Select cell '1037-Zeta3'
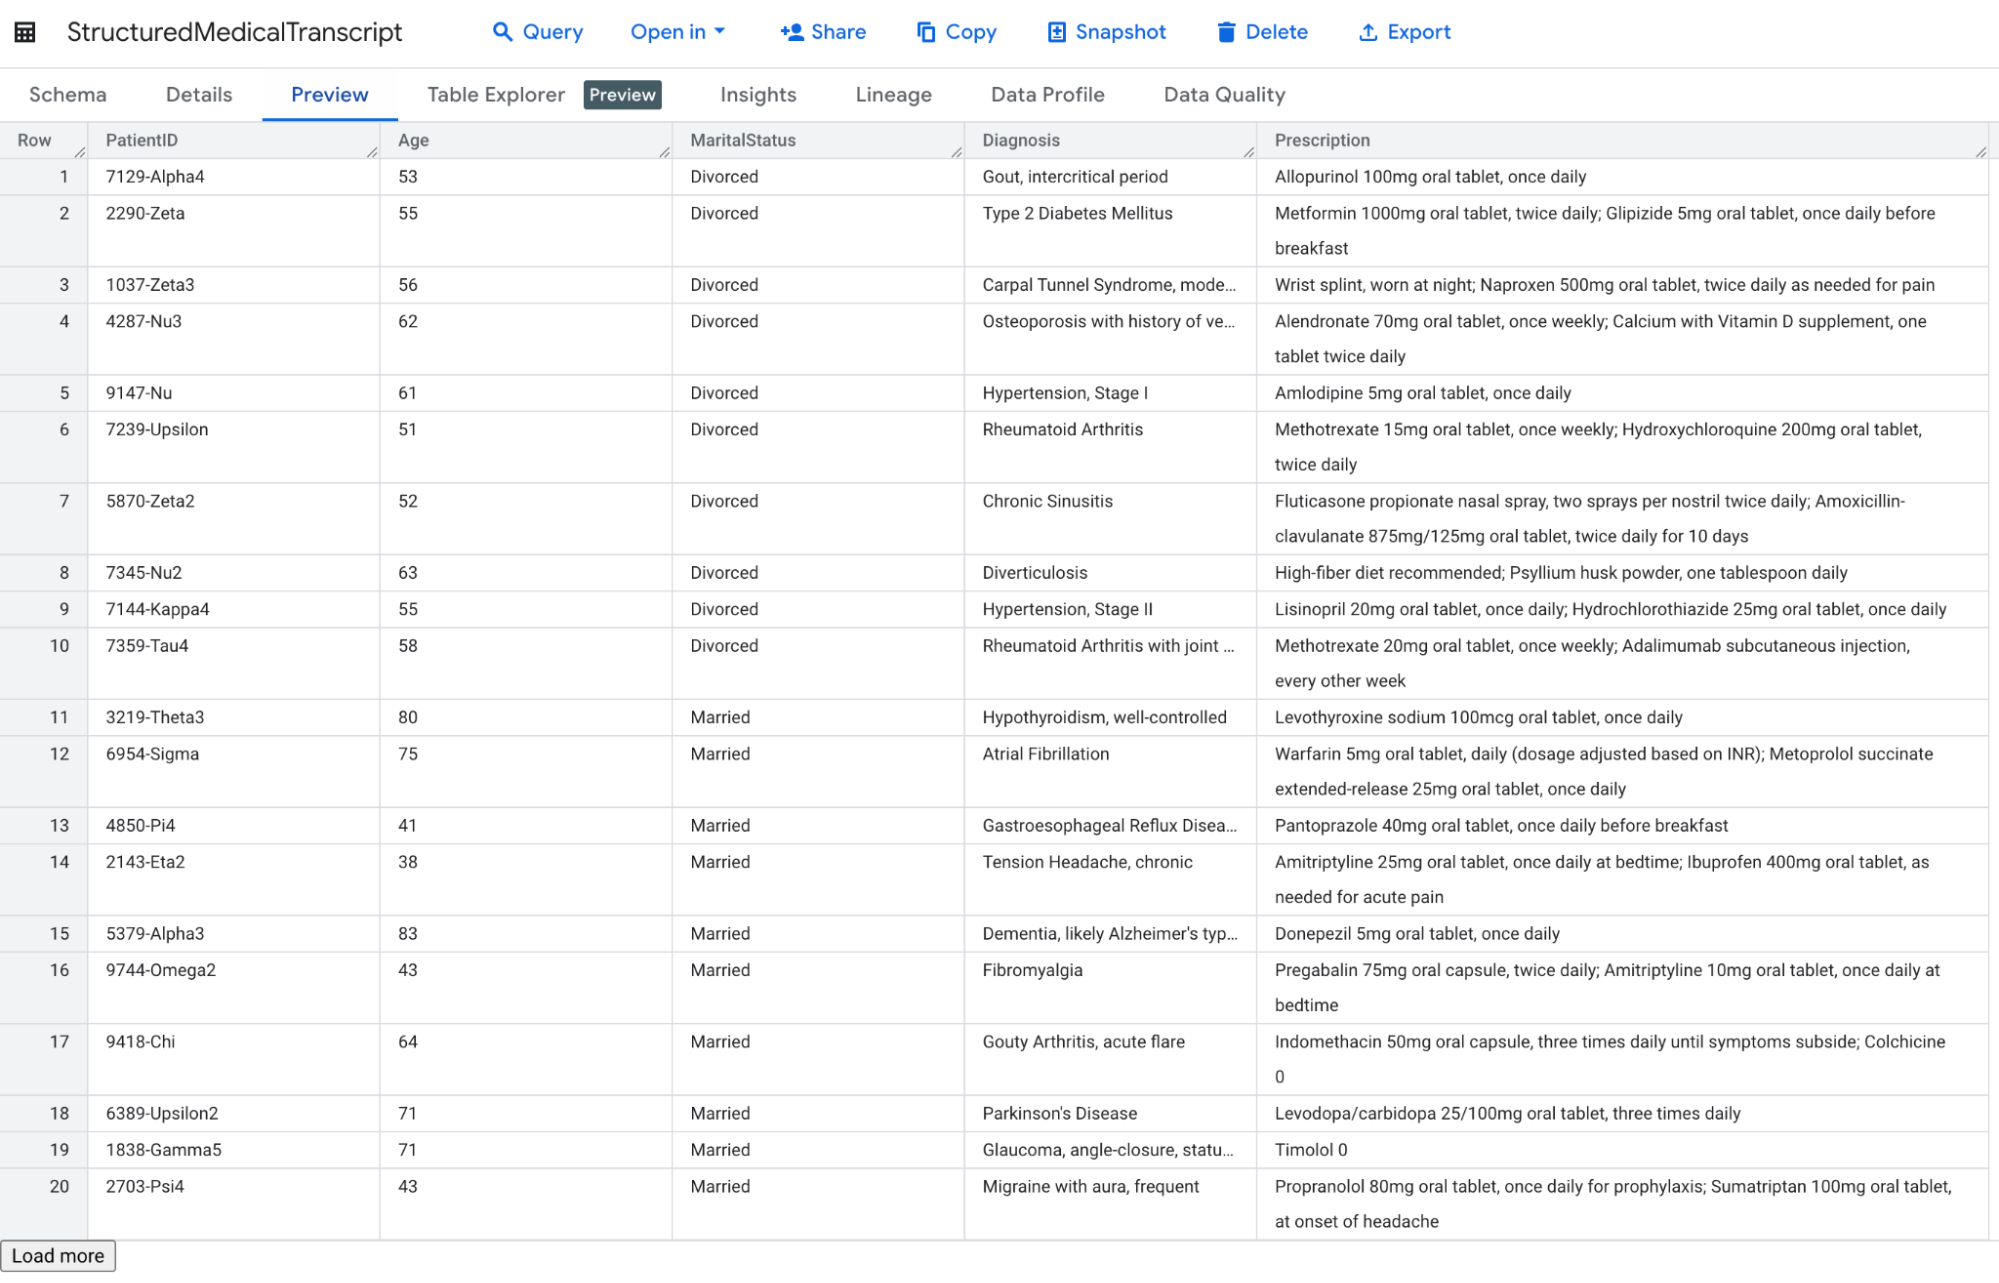 (234, 285)
